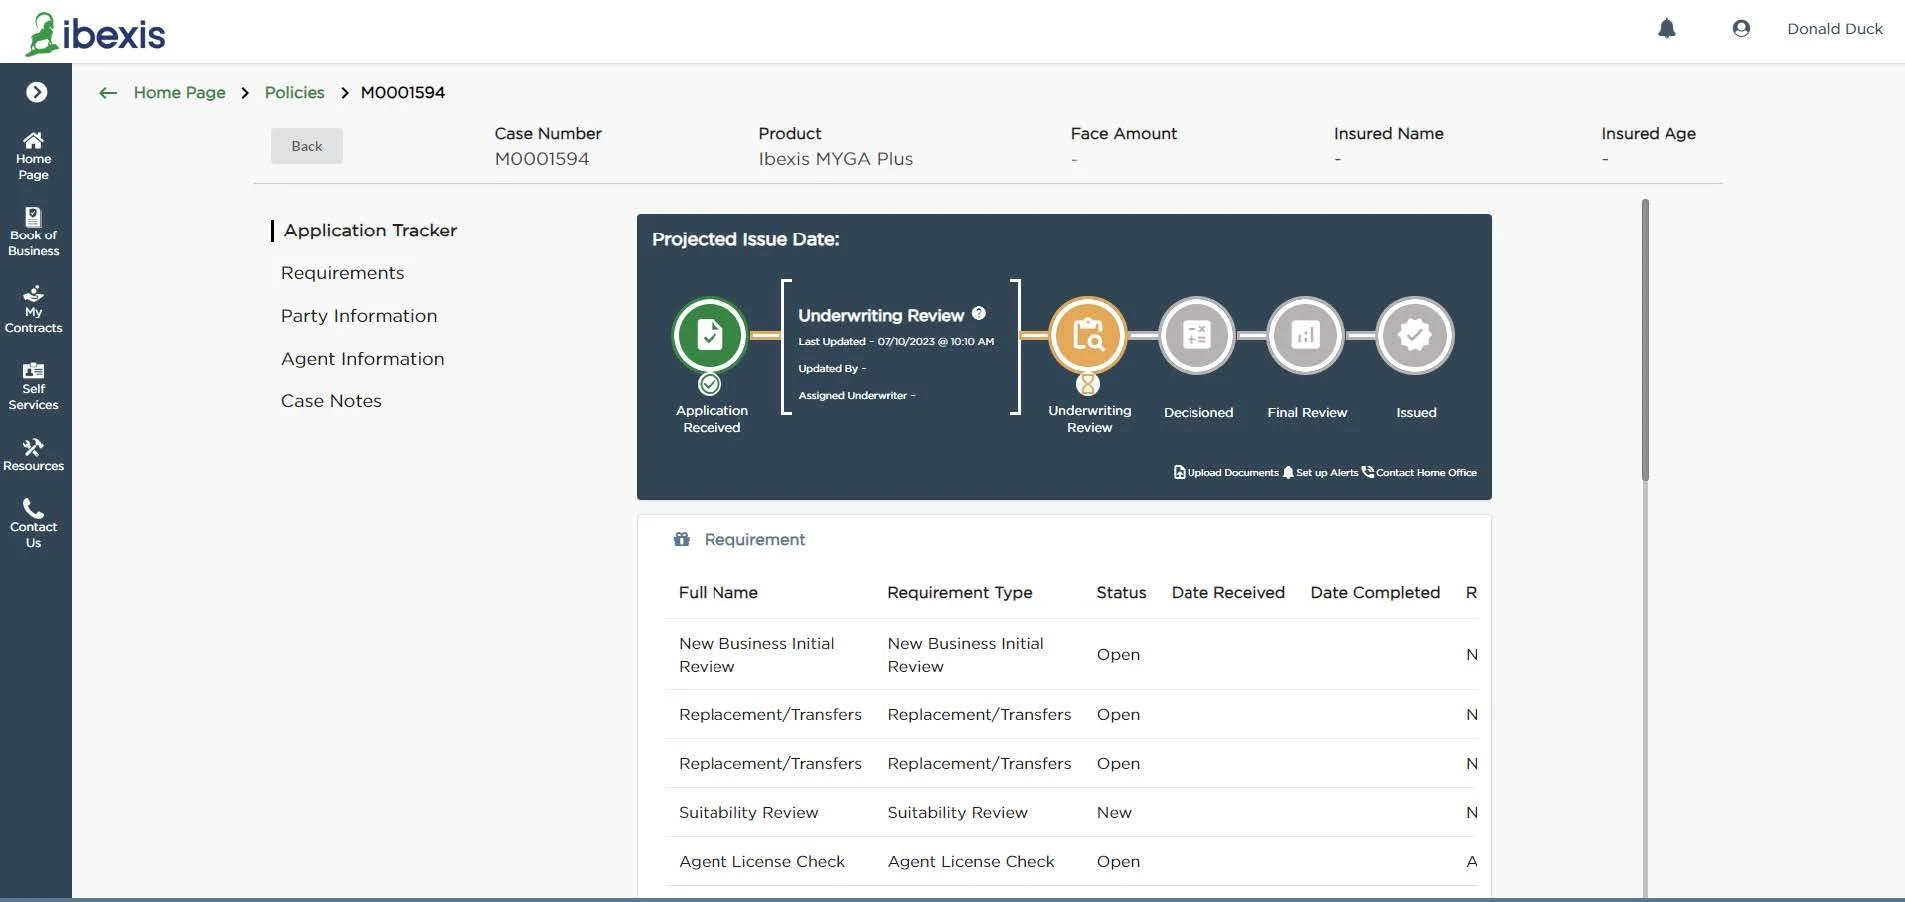Click the Date Received column header
This screenshot has height=902, width=1905.
coord(1228,593)
